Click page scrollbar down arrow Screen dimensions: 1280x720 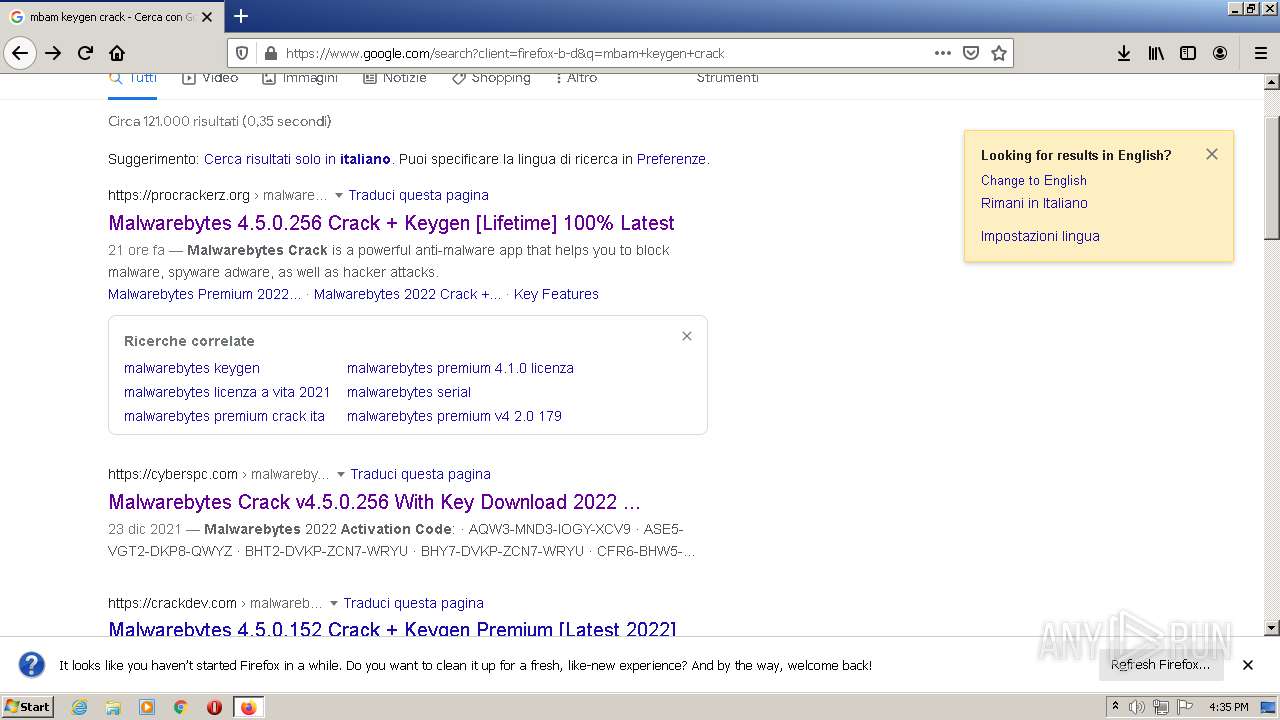click(x=1271, y=628)
